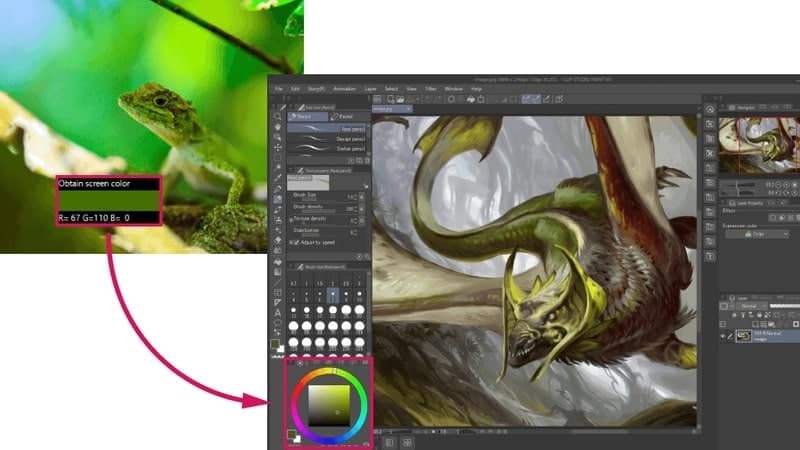Toggle the Adjust by speed checkbox
Screen dimensions: 800x450
(x=296, y=242)
